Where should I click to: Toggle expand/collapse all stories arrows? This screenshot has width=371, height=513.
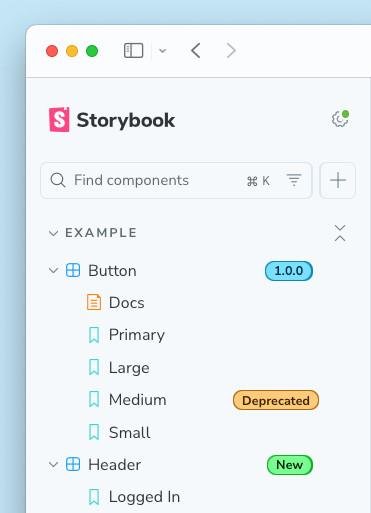340,233
